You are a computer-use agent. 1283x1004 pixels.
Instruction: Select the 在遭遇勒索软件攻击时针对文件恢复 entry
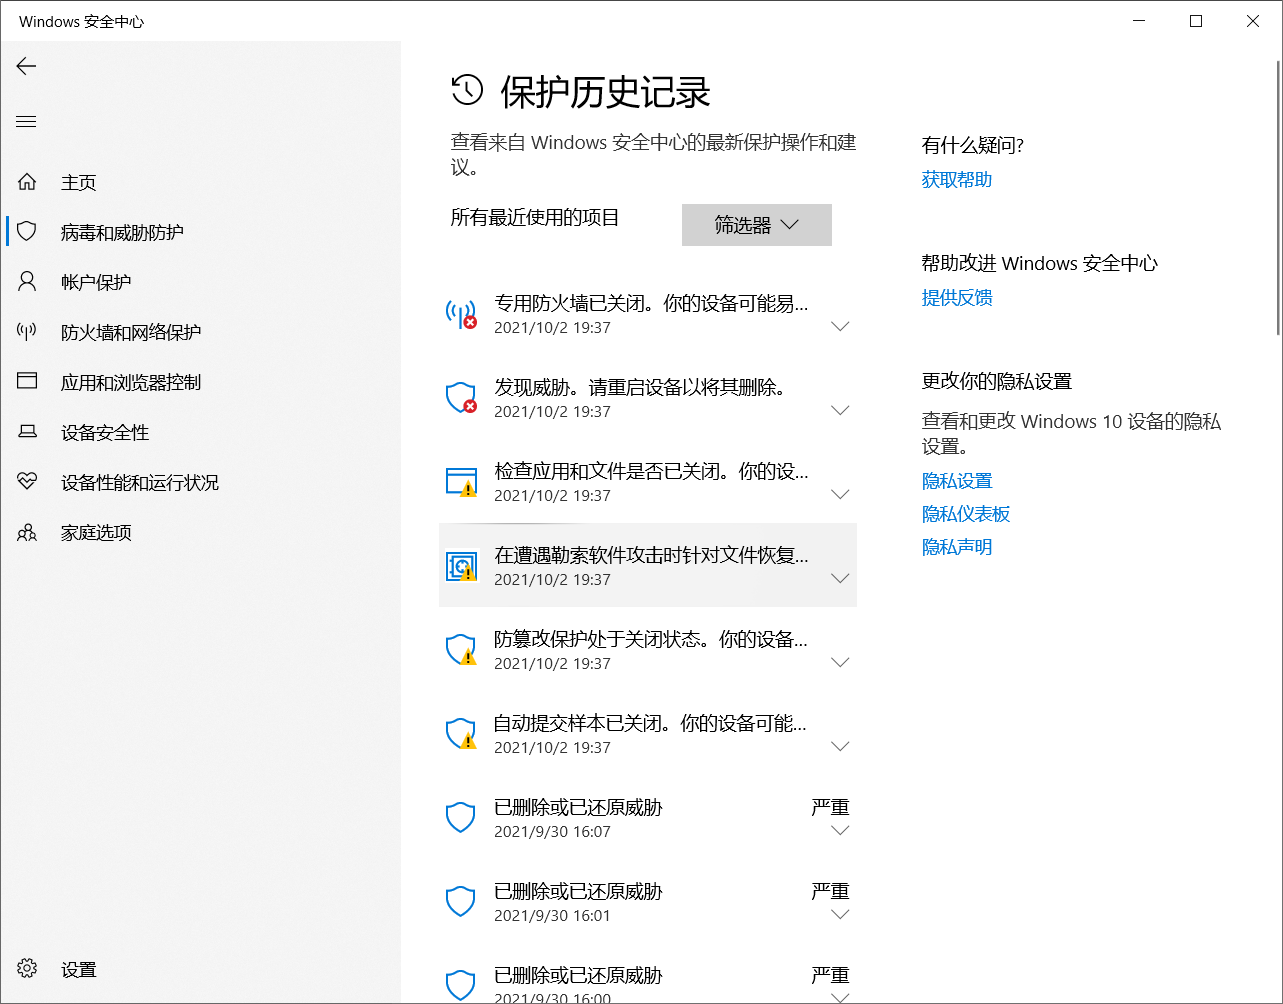tap(651, 555)
